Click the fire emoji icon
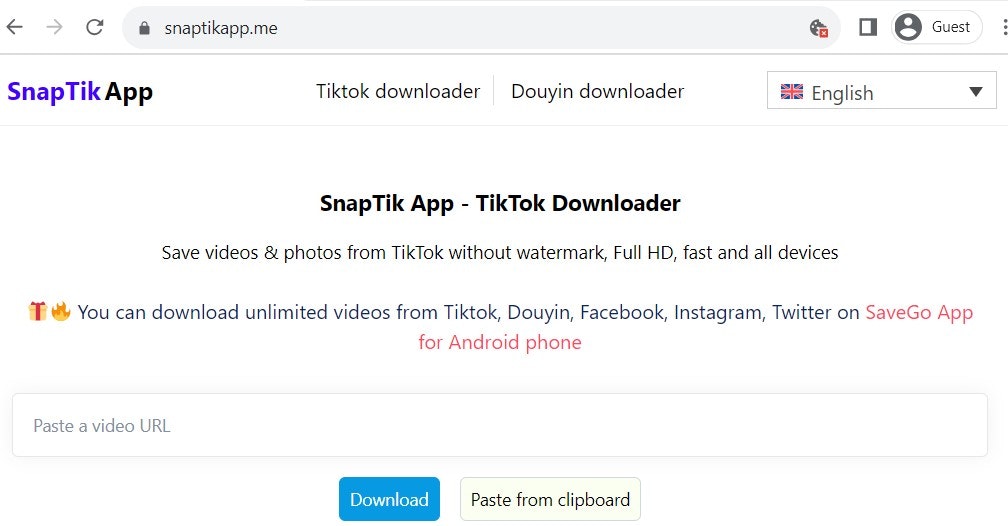 click(60, 312)
